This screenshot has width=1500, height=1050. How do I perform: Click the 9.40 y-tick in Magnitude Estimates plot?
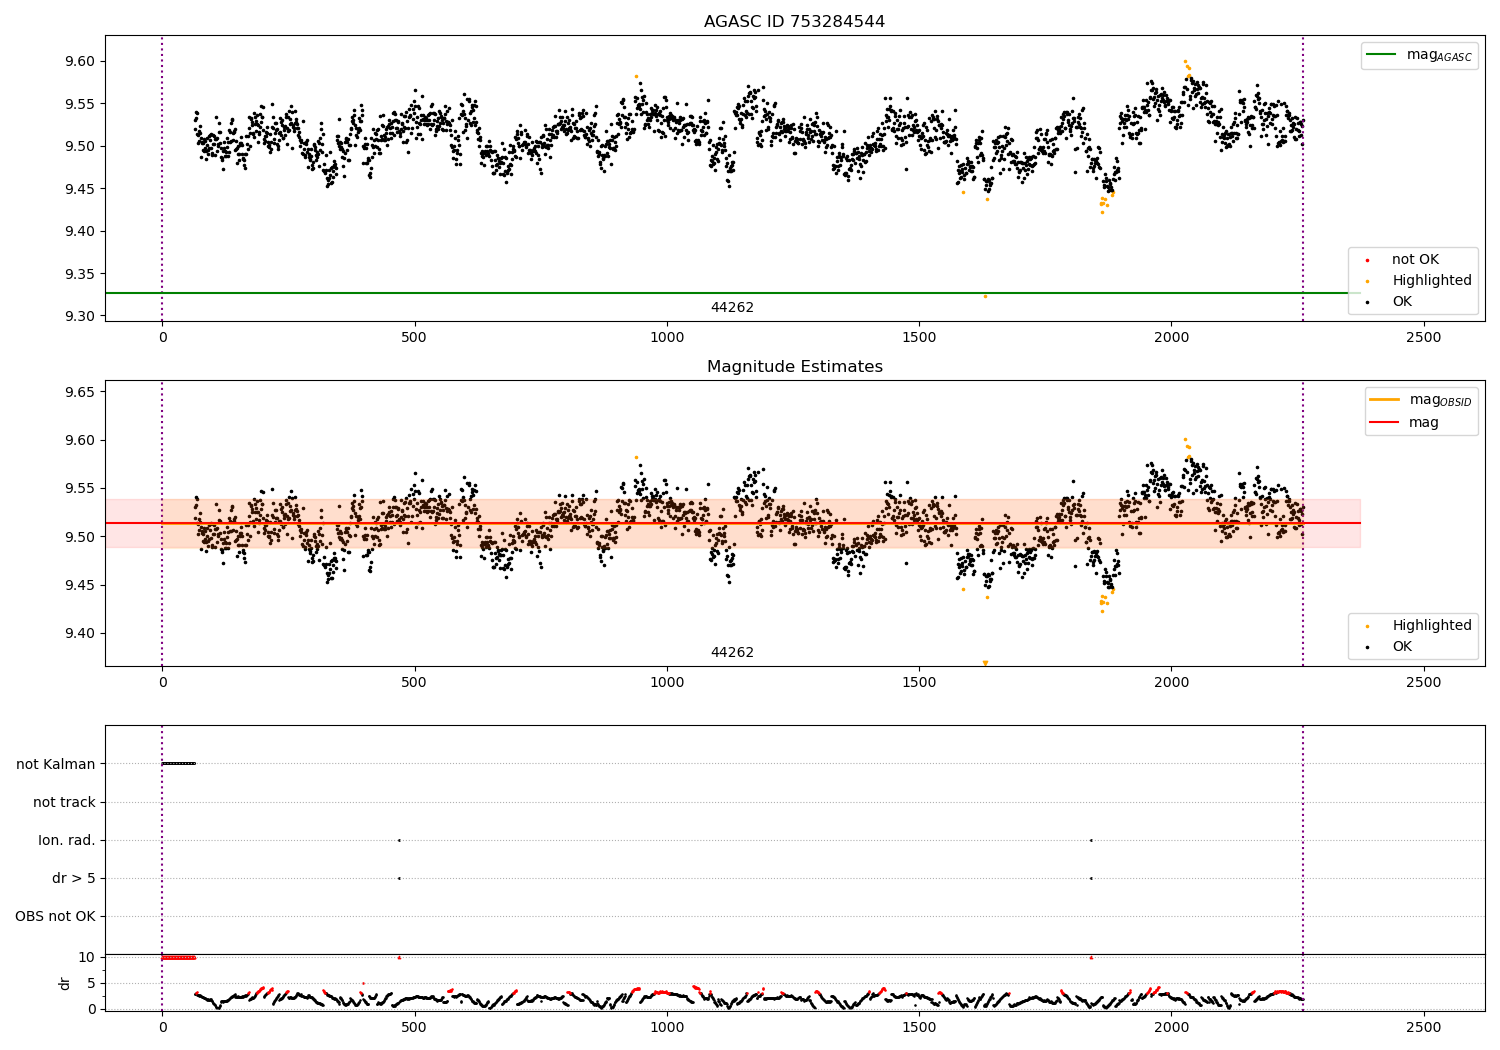[82, 633]
